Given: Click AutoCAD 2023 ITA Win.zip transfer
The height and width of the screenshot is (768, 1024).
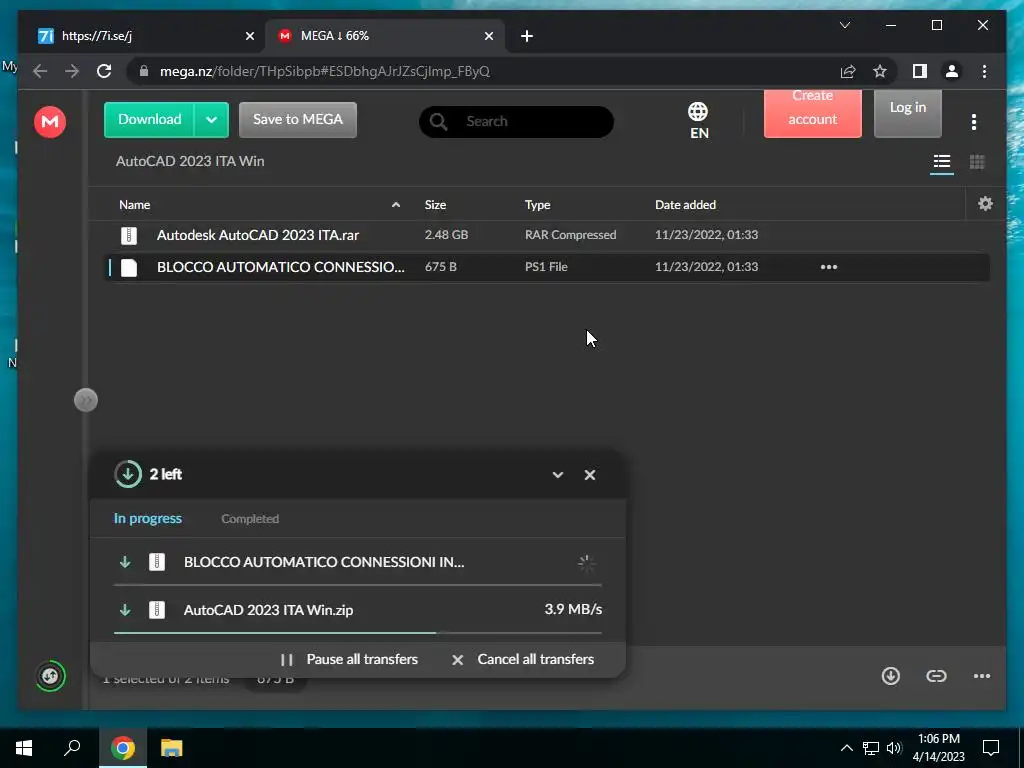Looking at the screenshot, I should point(358,610).
